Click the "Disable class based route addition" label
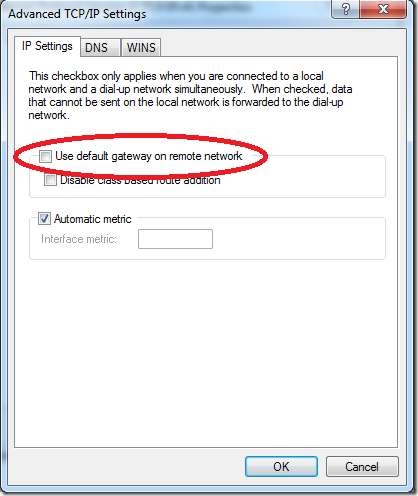 coord(140,180)
